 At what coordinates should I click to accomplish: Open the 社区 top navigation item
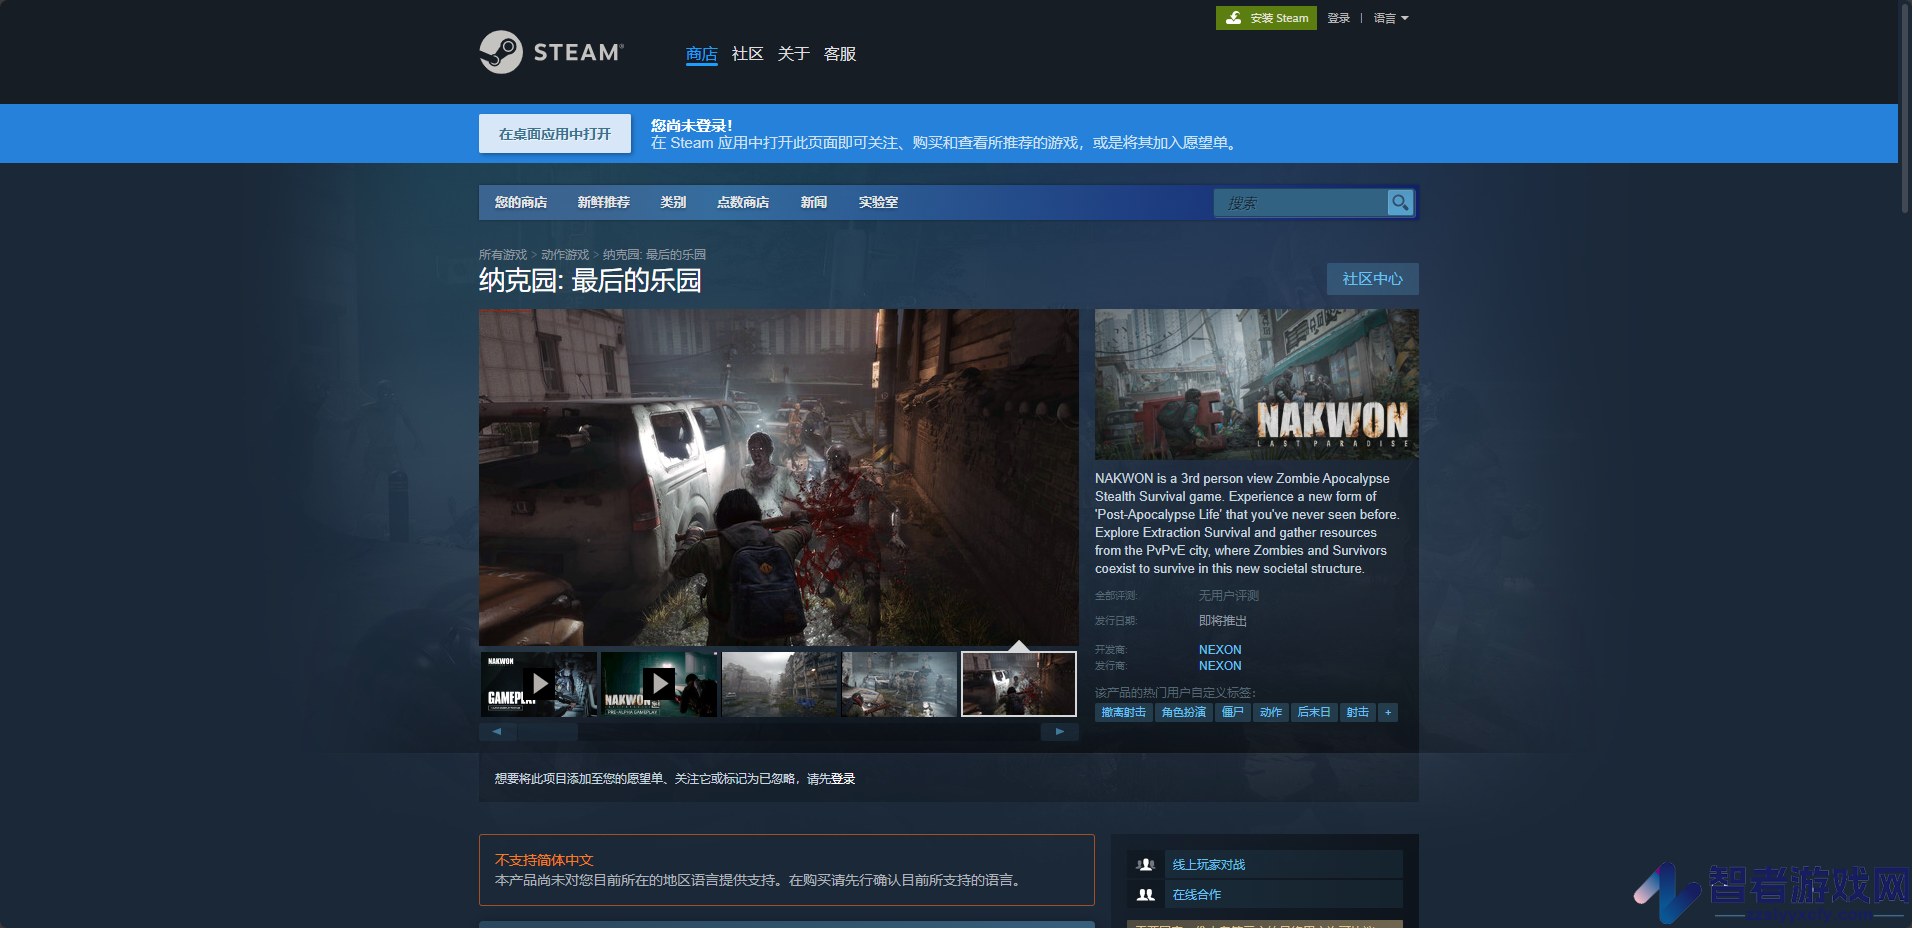[747, 54]
